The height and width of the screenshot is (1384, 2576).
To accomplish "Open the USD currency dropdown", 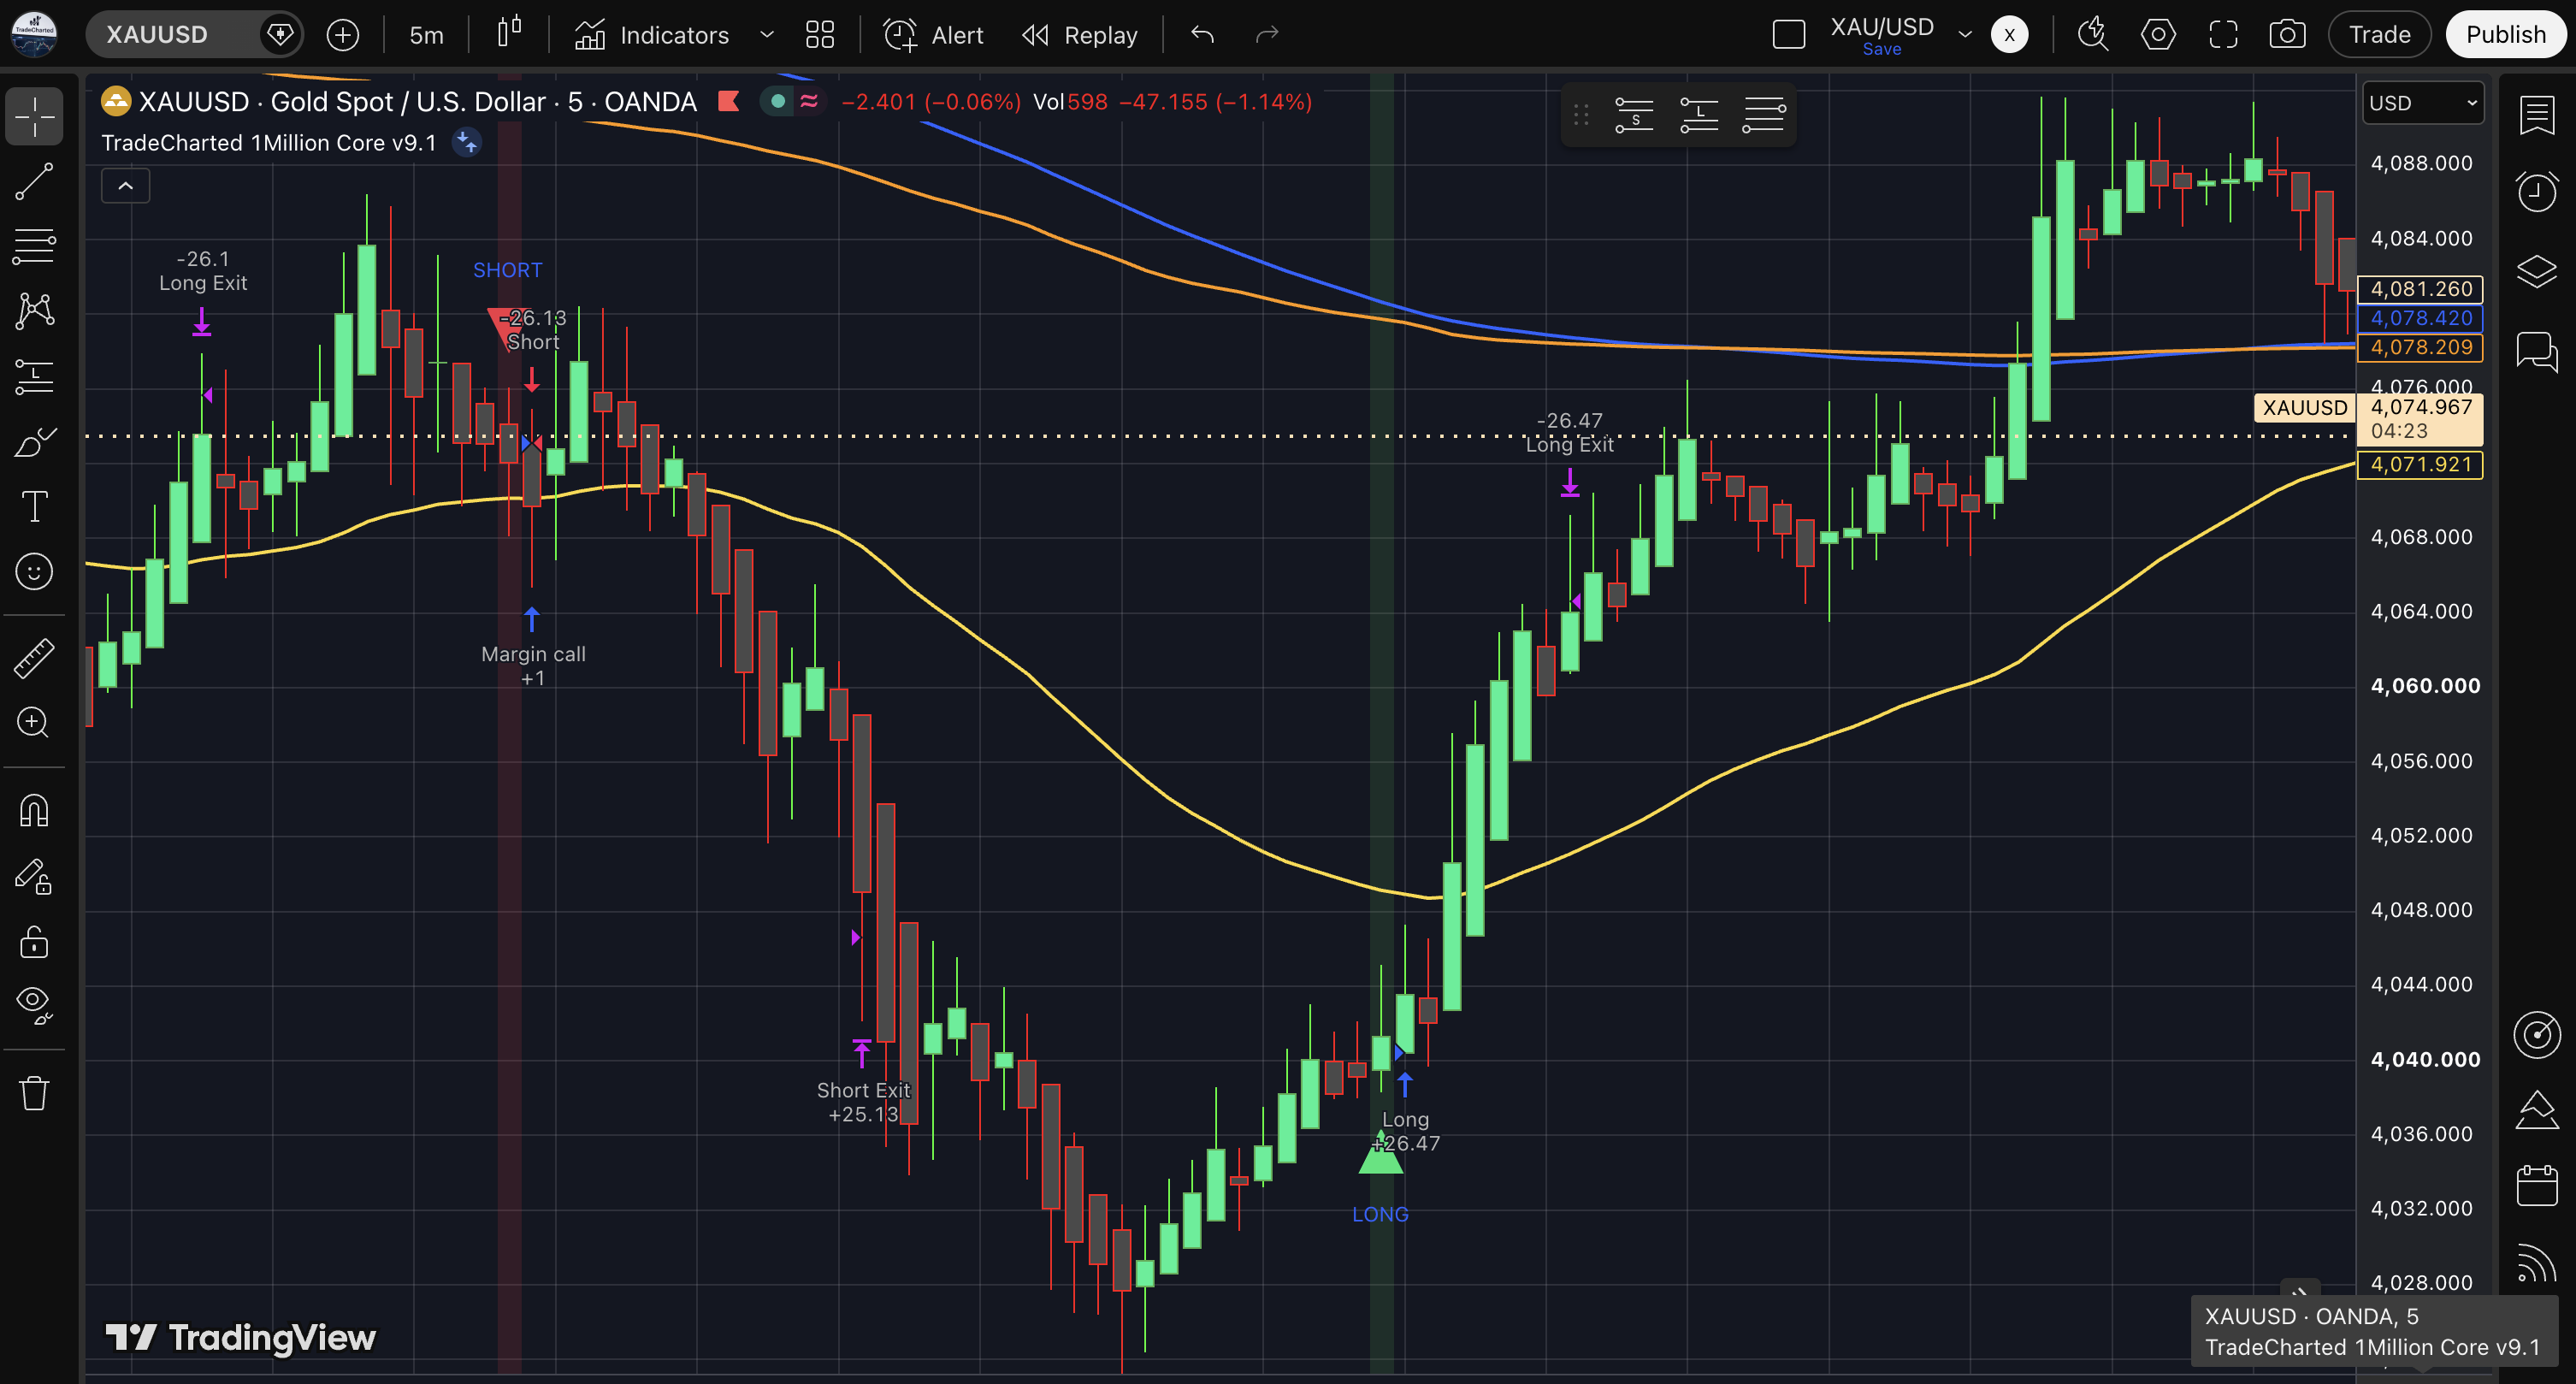I will (2423, 103).
